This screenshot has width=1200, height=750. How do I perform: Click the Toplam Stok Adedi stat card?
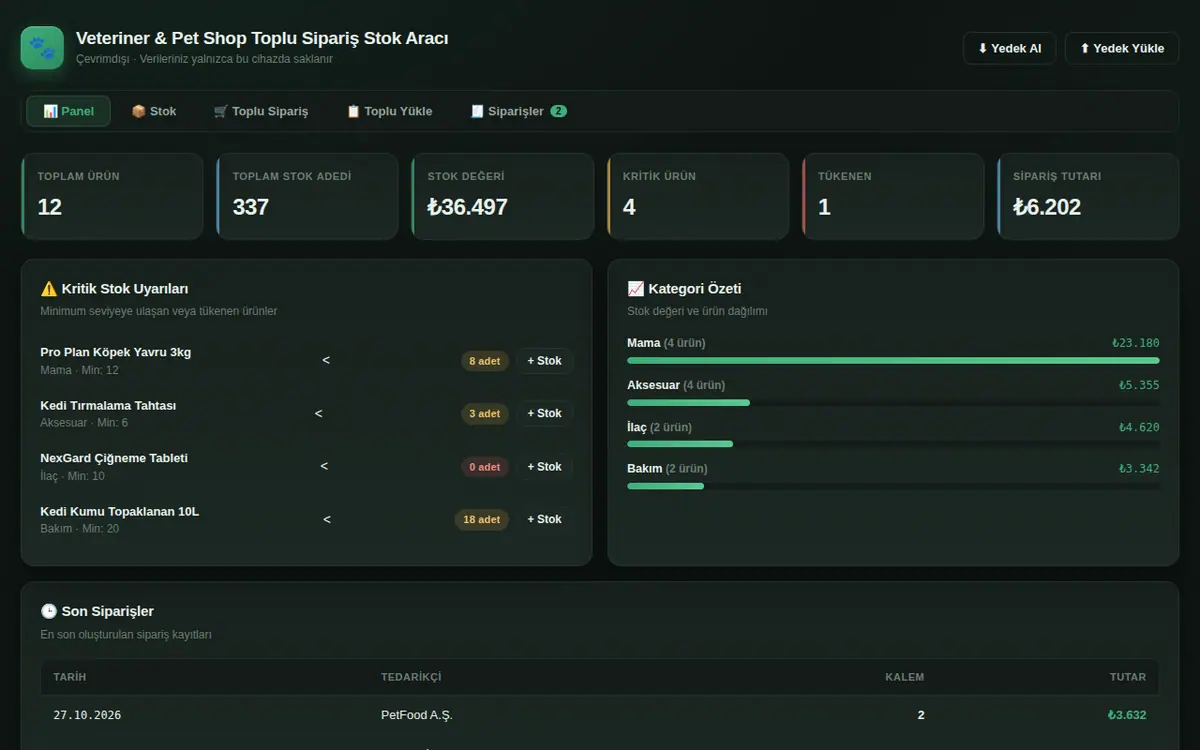307,196
